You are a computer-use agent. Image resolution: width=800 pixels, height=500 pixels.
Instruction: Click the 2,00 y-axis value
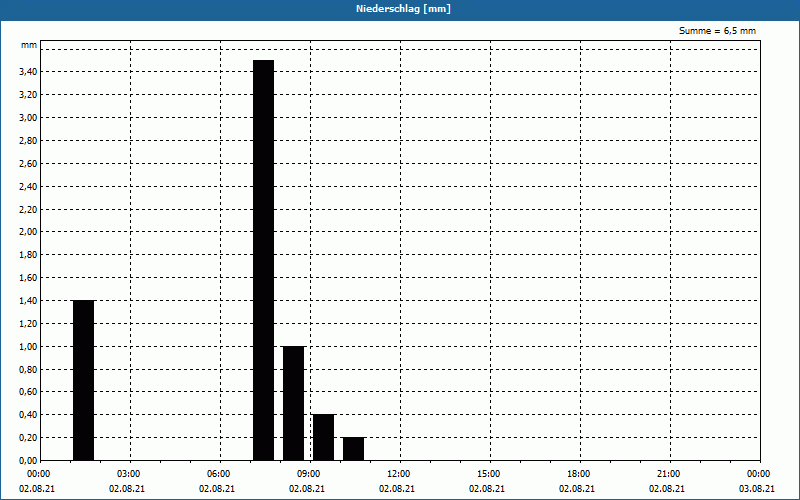pyautogui.click(x=28, y=232)
